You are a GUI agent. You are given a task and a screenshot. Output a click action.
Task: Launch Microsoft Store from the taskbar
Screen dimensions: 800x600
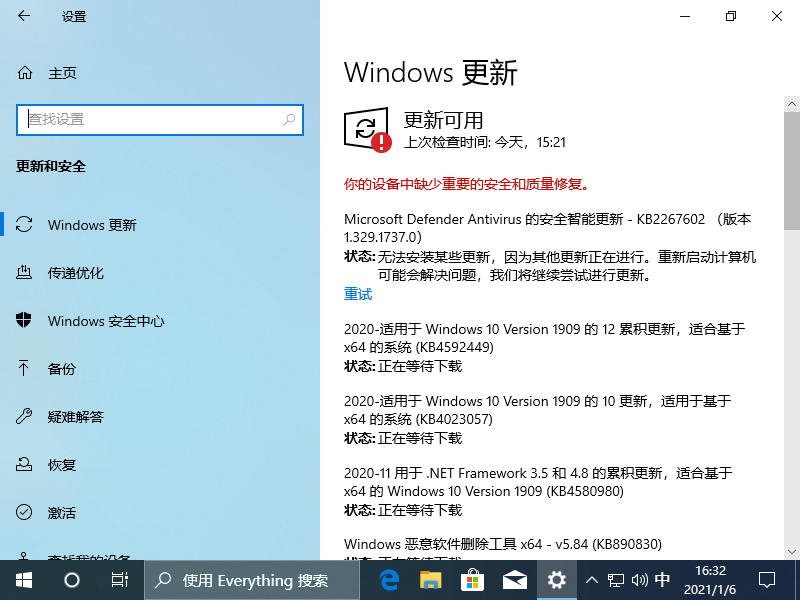coord(473,580)
